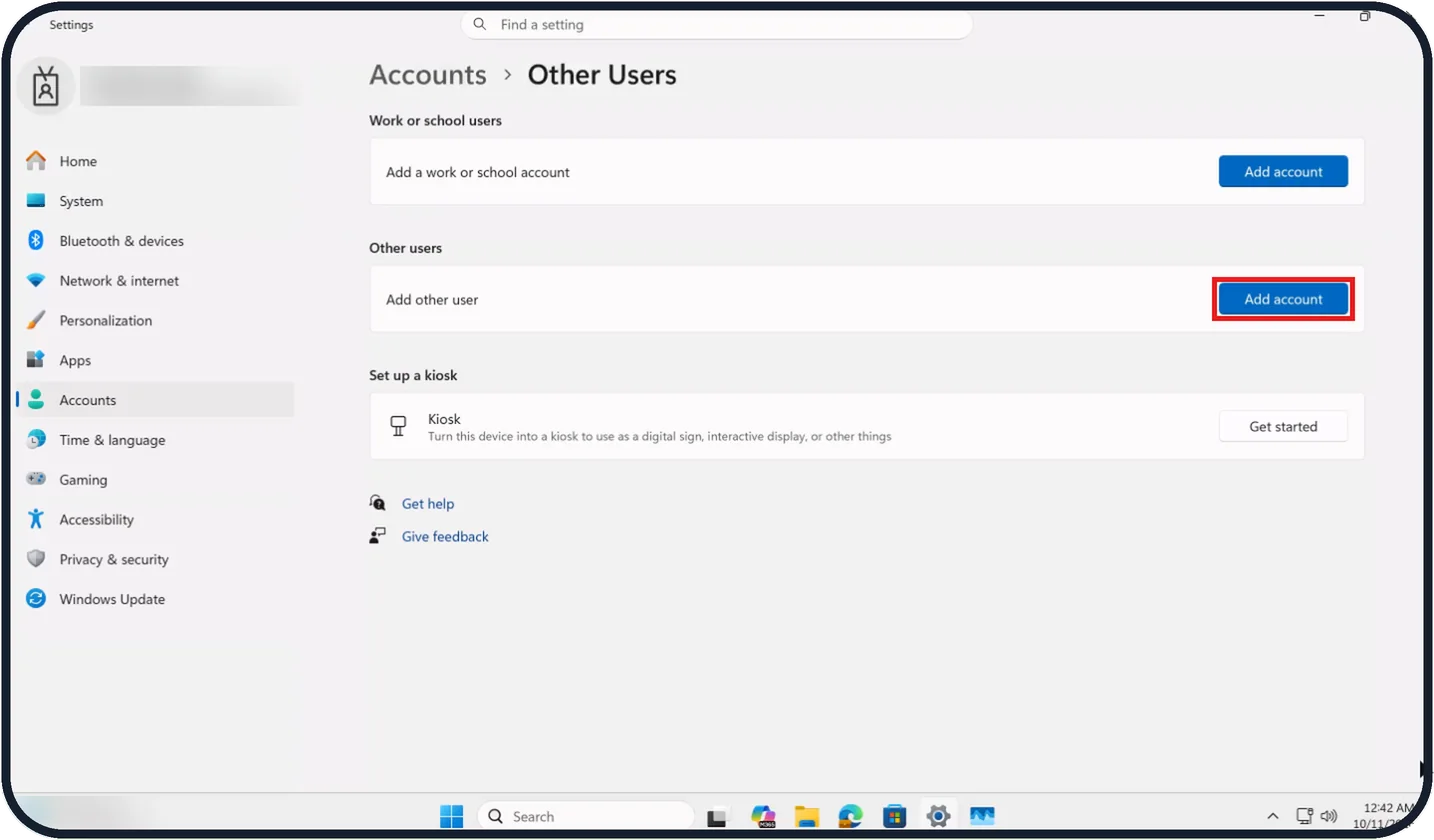Click the volume speaker icon in the tray
Image resolution: width=1434 pixels, height=840 pixels.
point(1329,816)
